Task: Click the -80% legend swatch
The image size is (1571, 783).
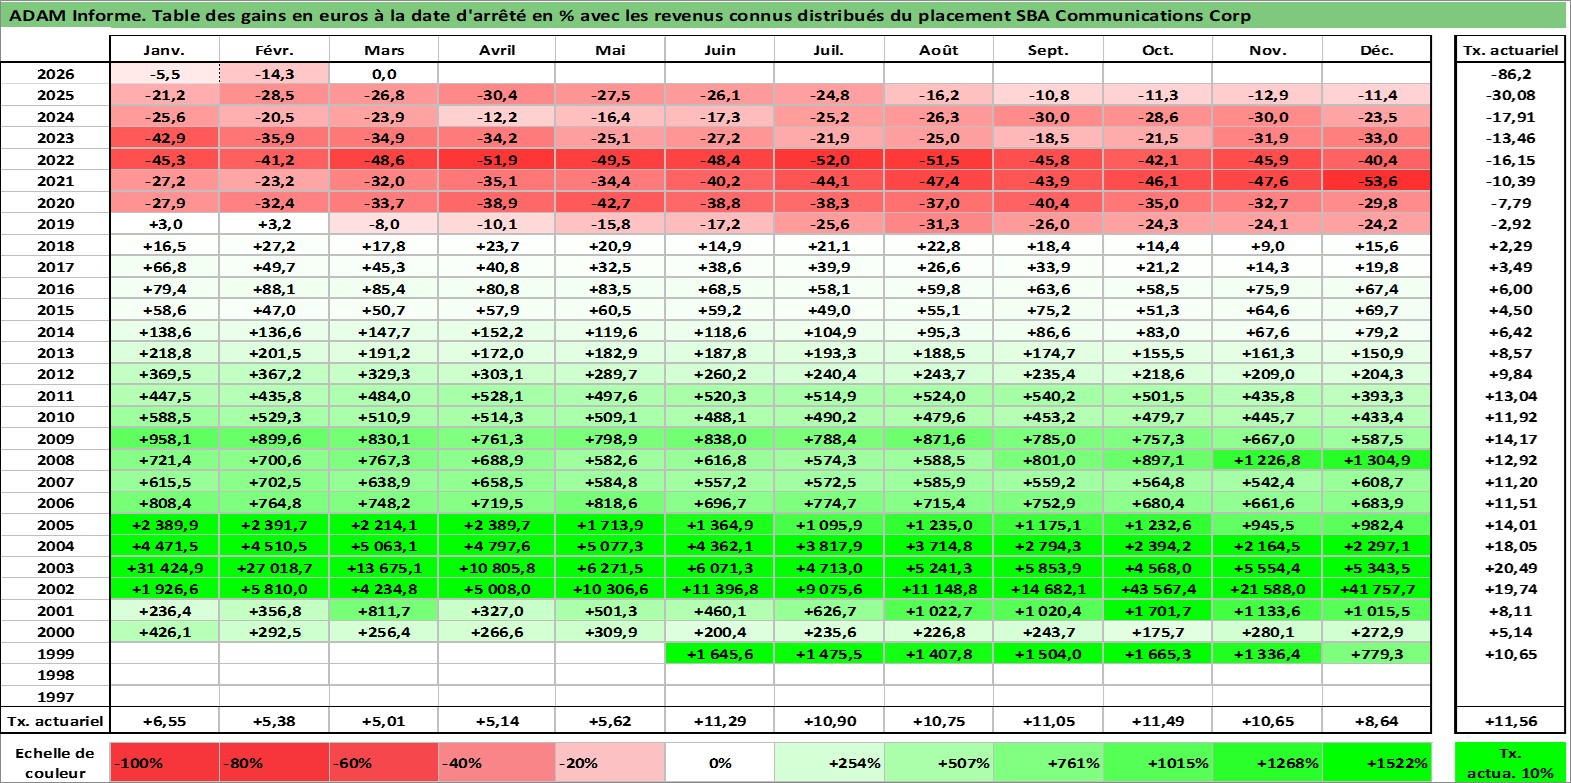Action: point(274,762)
